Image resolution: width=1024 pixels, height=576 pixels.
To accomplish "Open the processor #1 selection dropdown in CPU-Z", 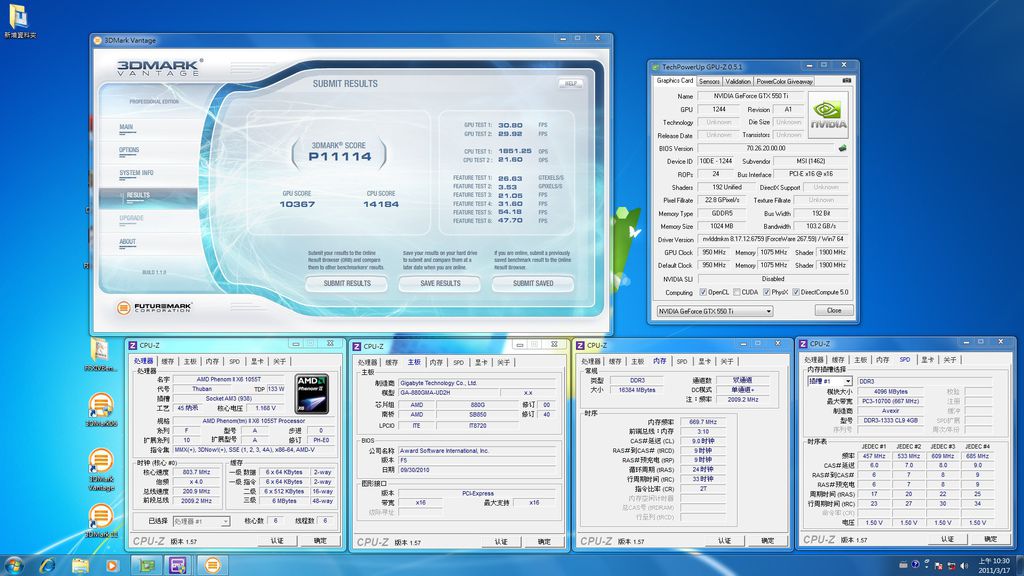I will pos(201,521).
